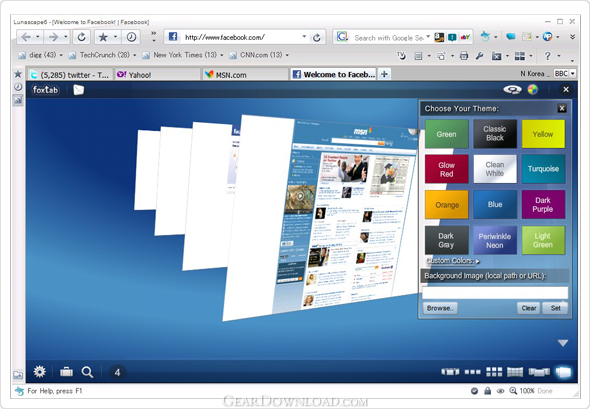Click the FoxTab magnifier search icon
This screenshot has height=409, width=590.
(x=87, y=372)
